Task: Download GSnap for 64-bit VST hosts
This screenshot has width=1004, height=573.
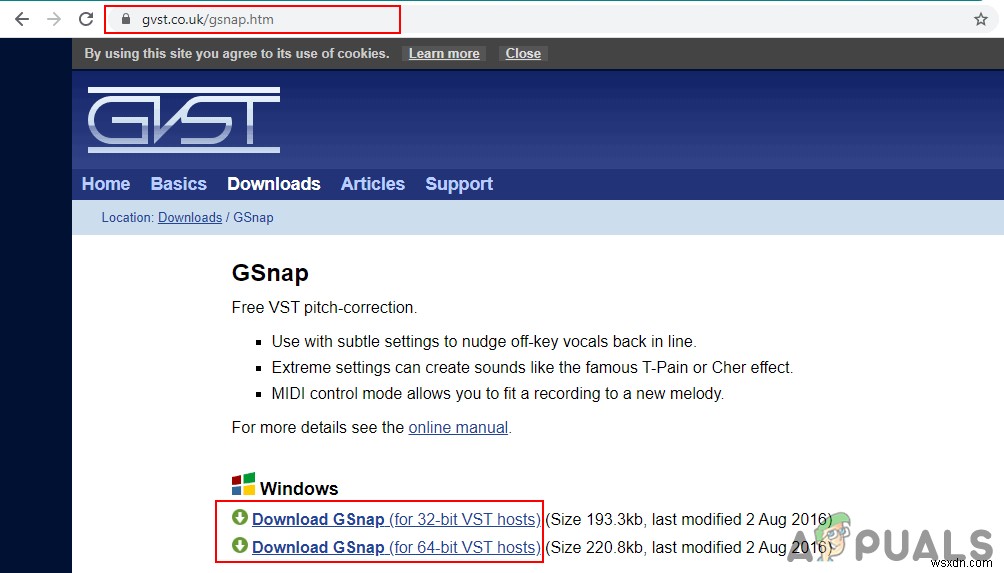Action: [396, 547]
